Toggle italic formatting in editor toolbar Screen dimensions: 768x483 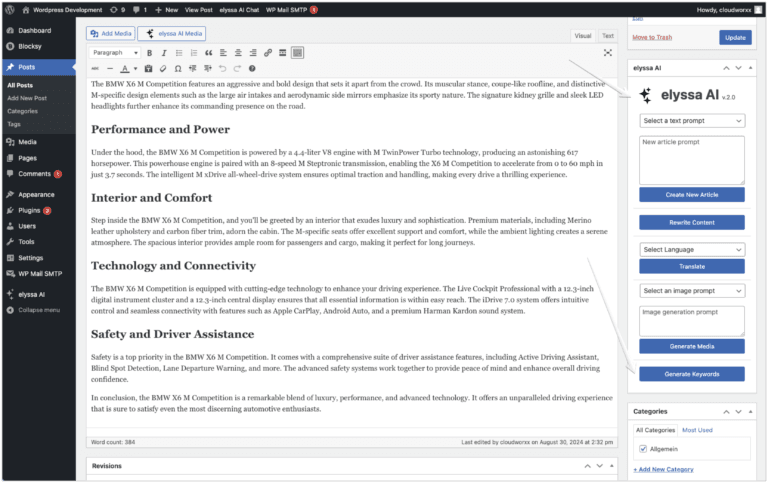pyautogui.click(x=164, y=53)
